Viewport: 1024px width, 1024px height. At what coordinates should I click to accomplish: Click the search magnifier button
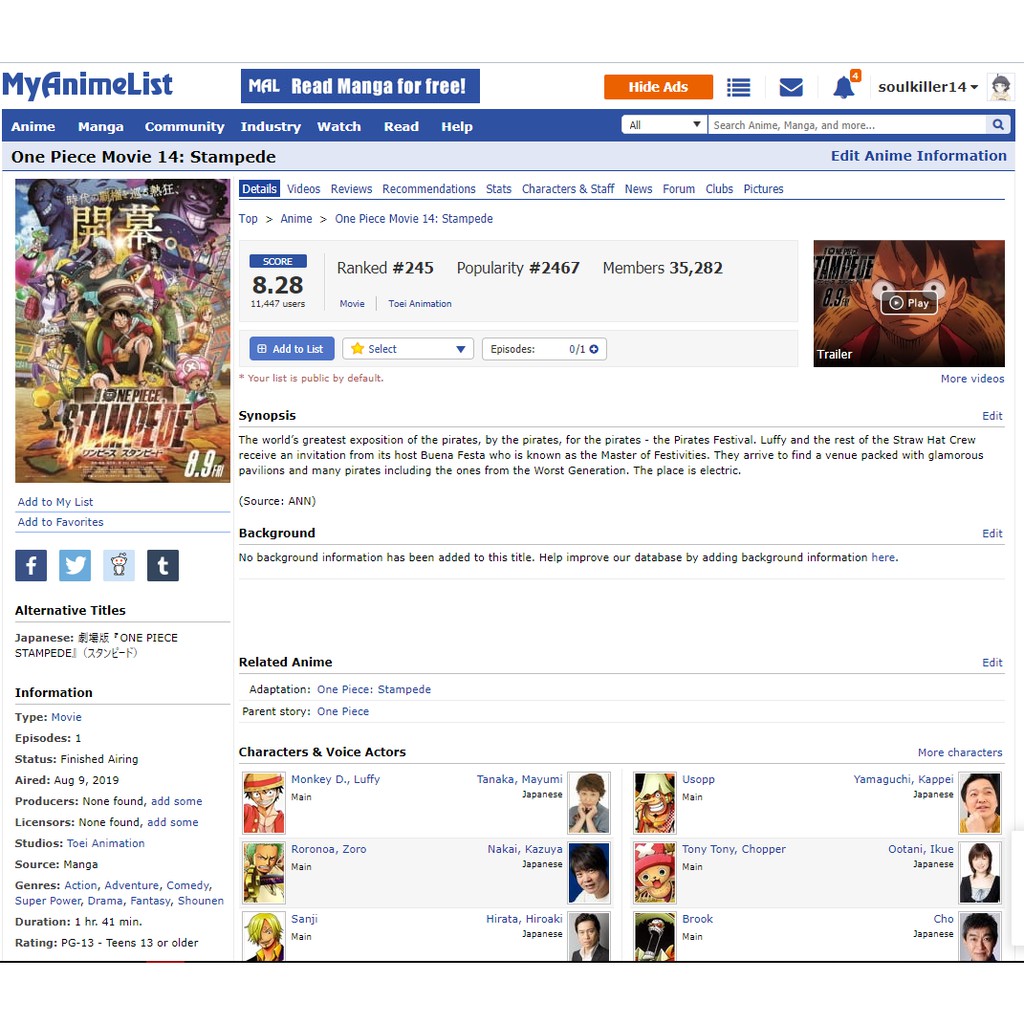pyautogui.click(x=997, y=125)
